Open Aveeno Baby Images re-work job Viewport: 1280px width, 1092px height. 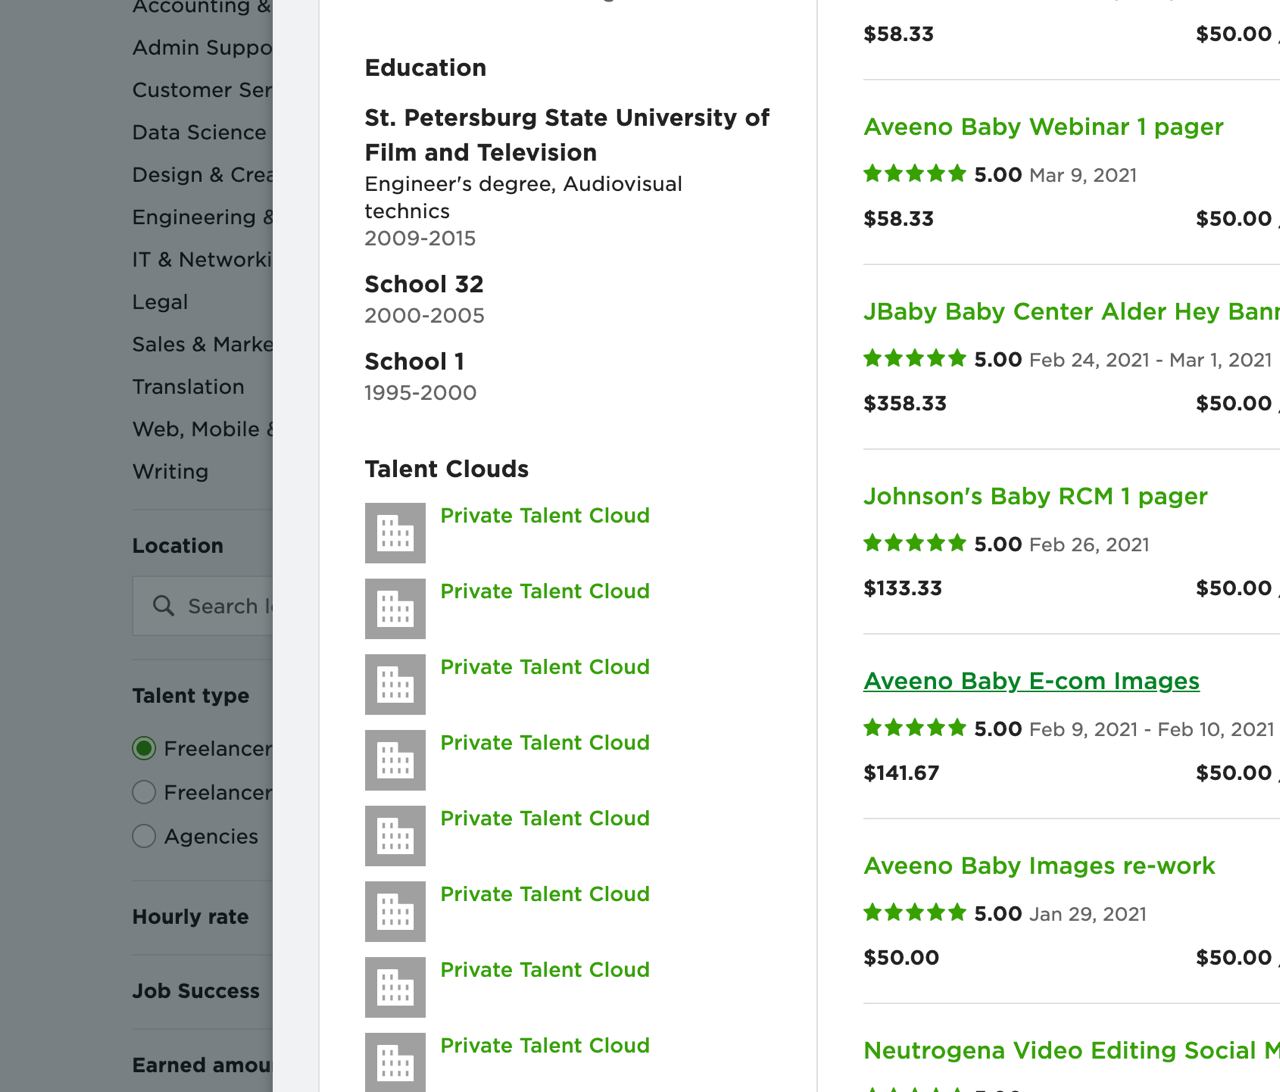tap(1039, 866)
